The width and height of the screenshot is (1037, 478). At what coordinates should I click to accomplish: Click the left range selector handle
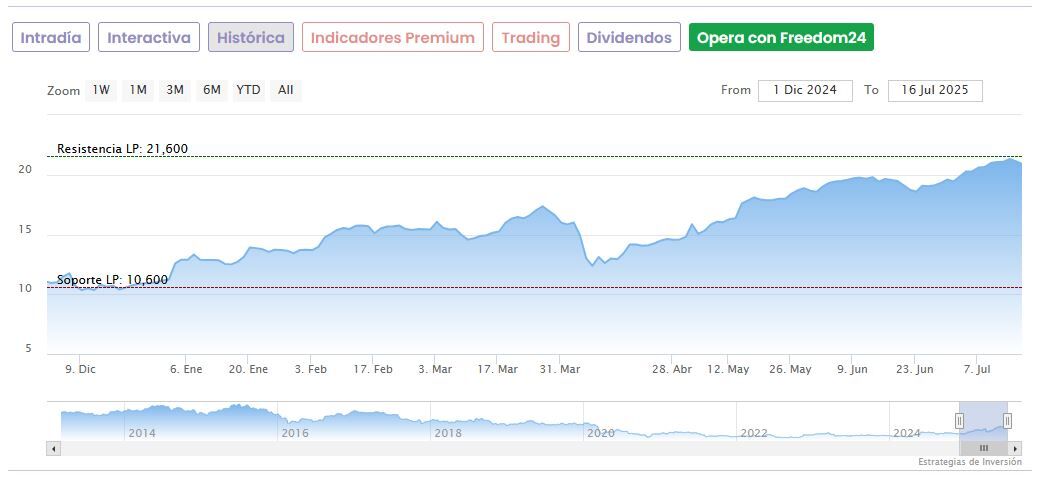point(959,421)
